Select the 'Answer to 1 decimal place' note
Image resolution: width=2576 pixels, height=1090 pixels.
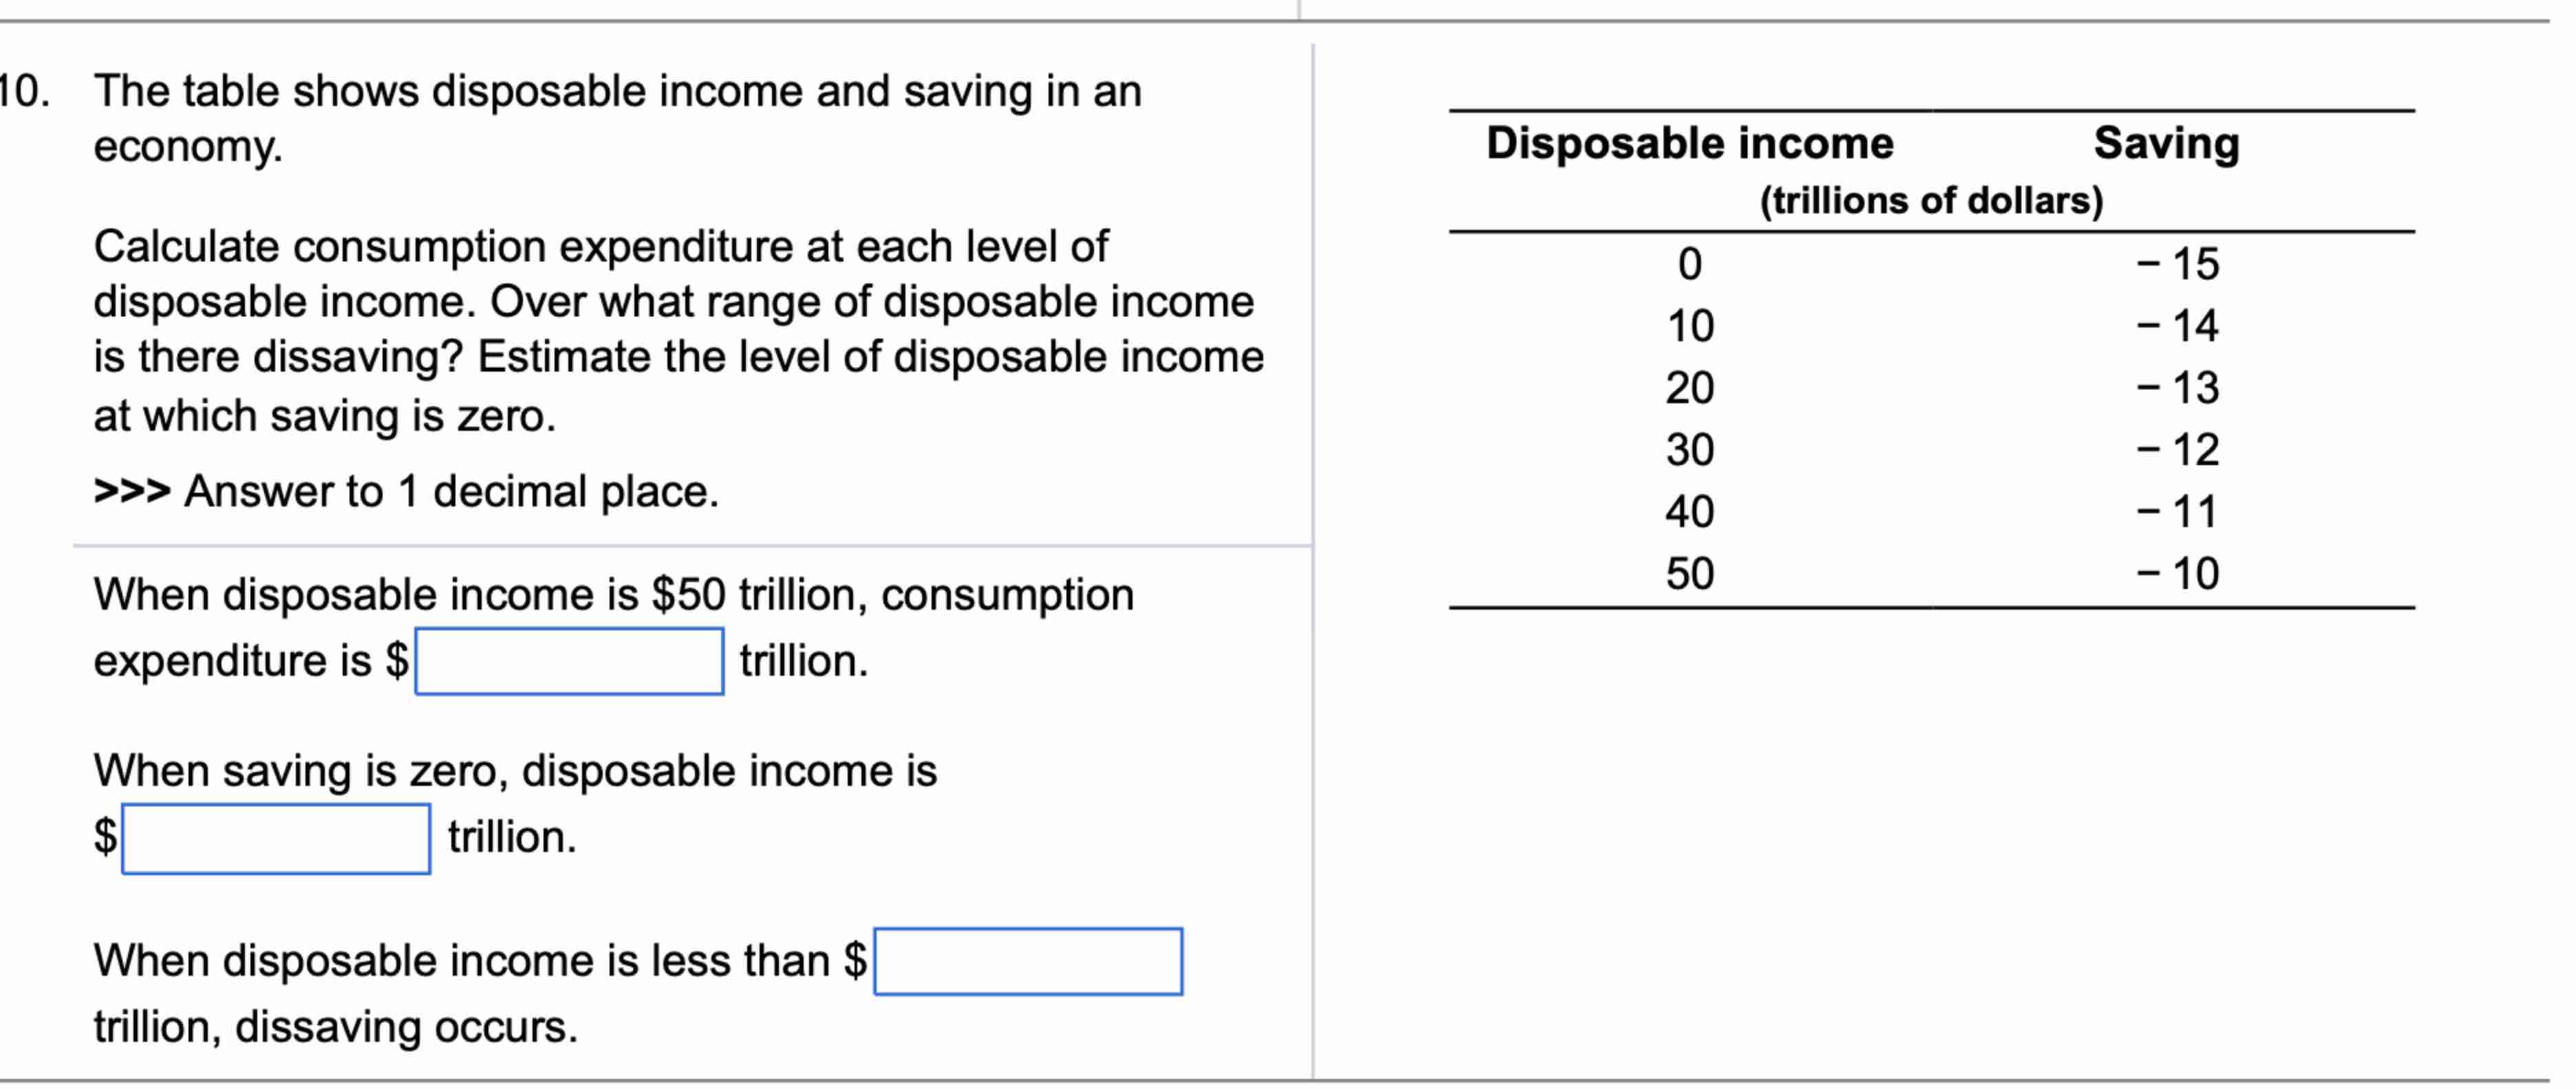coord(406,490)
